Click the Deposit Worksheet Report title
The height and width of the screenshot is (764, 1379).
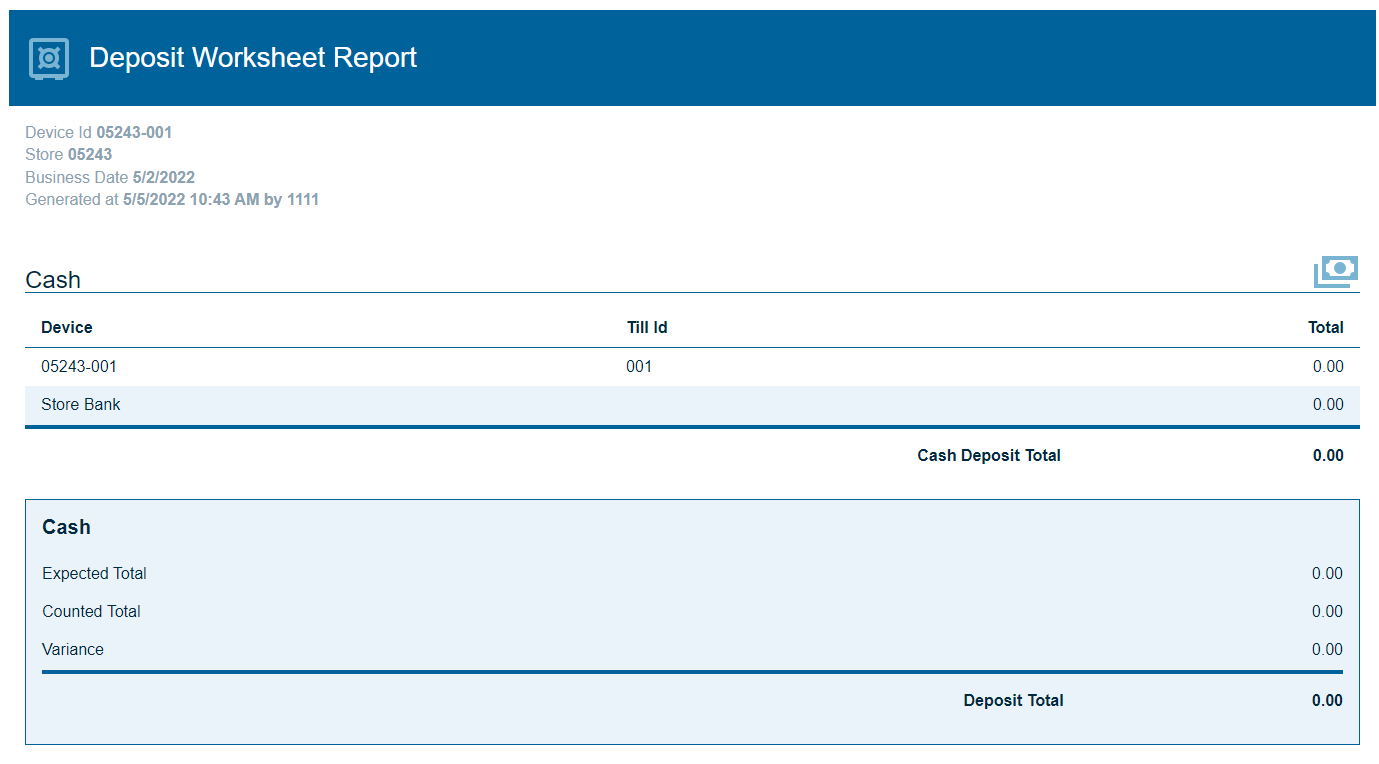coord(252,58)
